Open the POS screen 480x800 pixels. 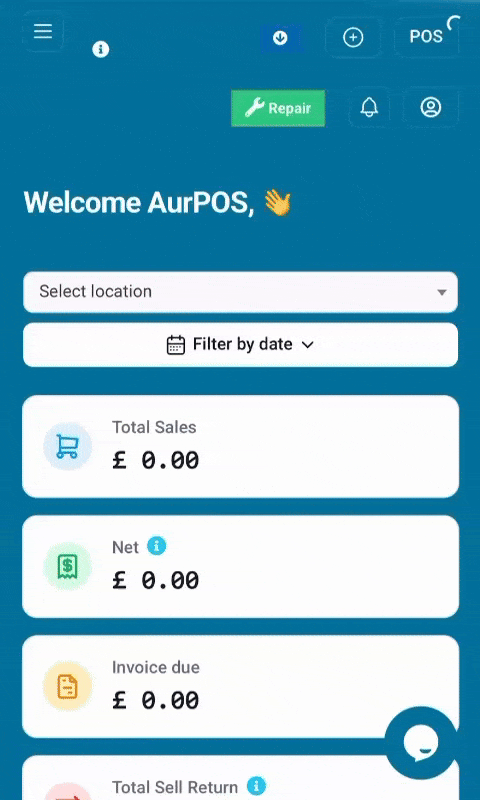pyautogui.click(x=426, y=37)
